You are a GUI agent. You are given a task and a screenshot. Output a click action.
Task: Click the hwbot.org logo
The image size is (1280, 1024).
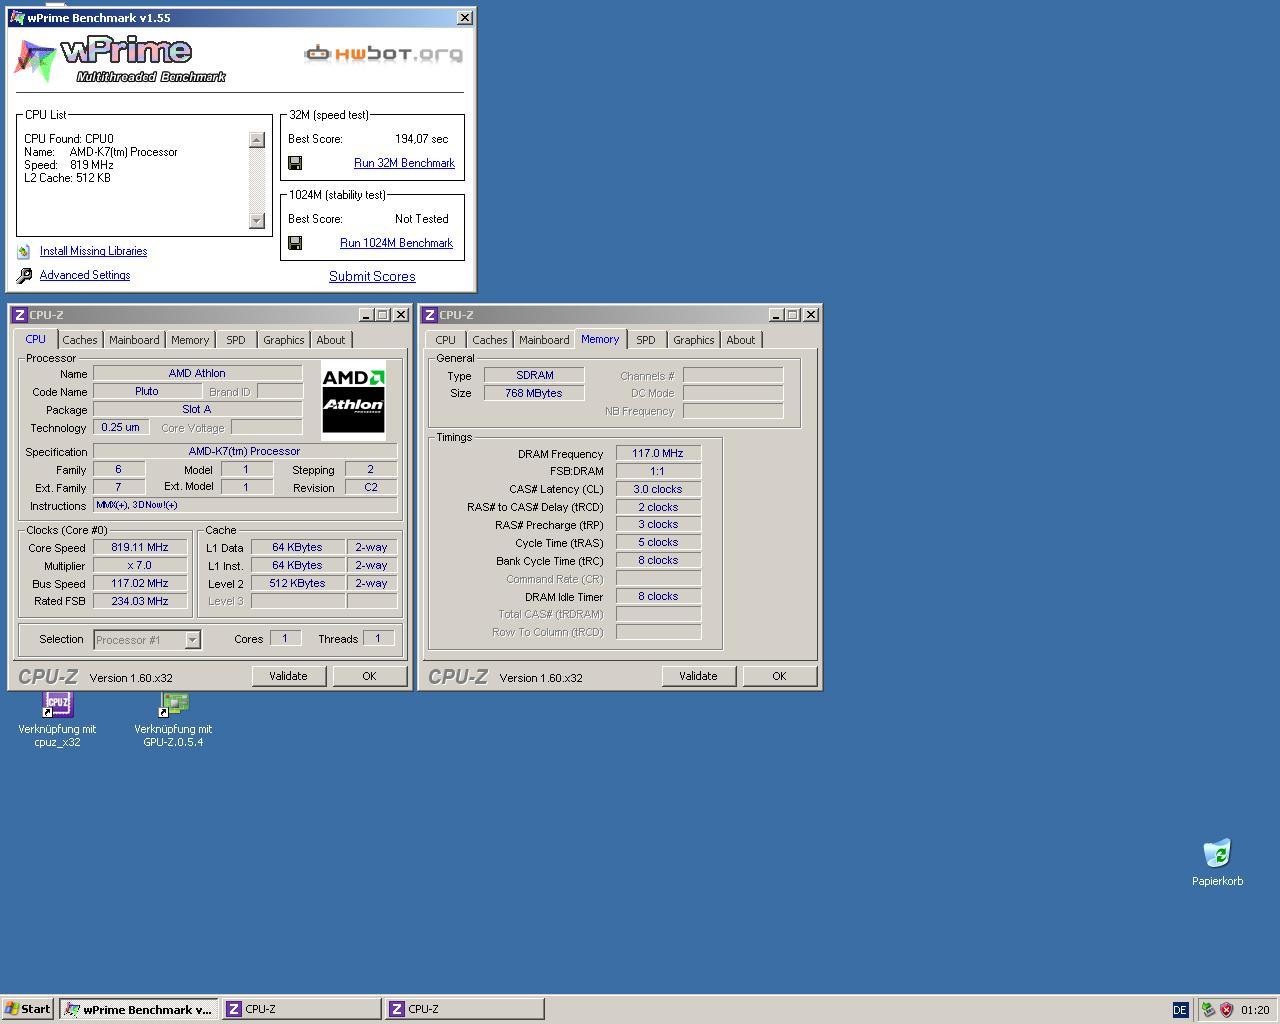click(384, 53)
